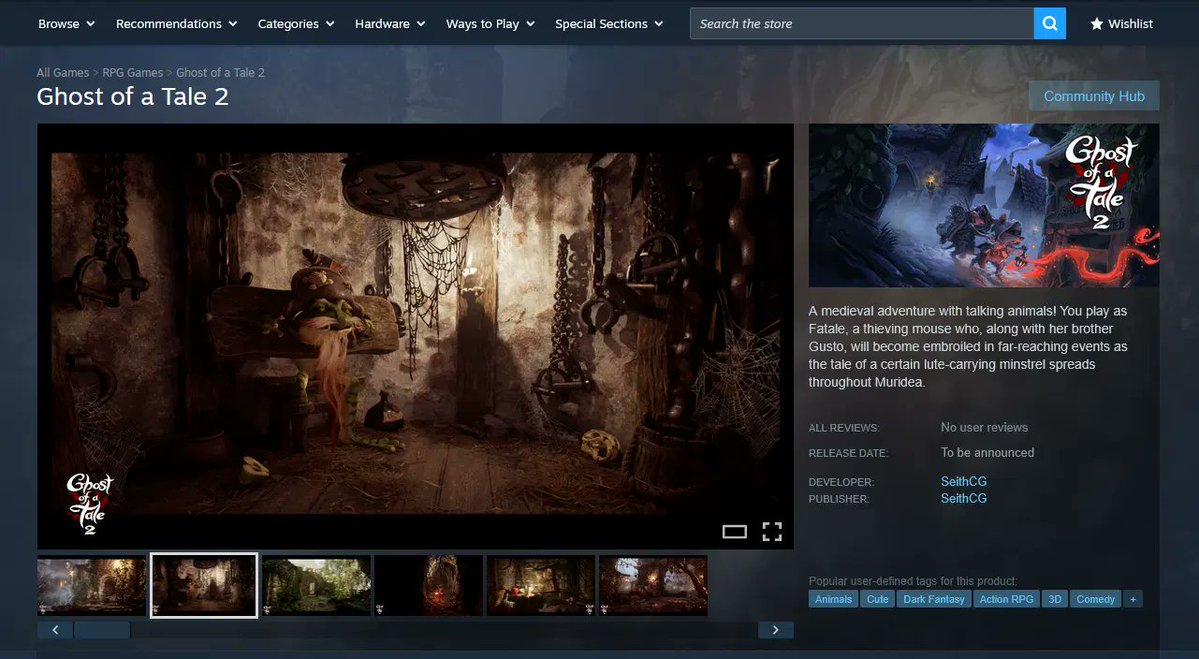
Task: Select the 3D tag
Action: pyautogui.click(x=1054, y=599)
